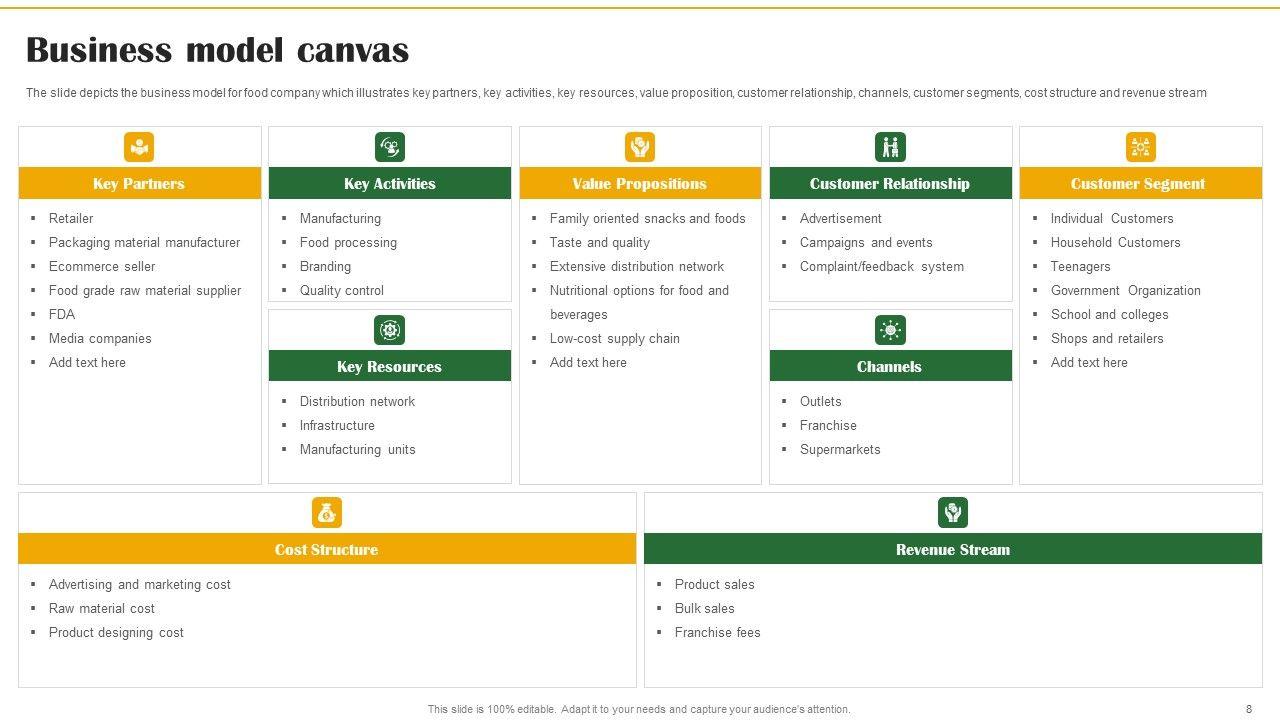
Task: Select the slide description subtitle text
Action: pos(616,93)
